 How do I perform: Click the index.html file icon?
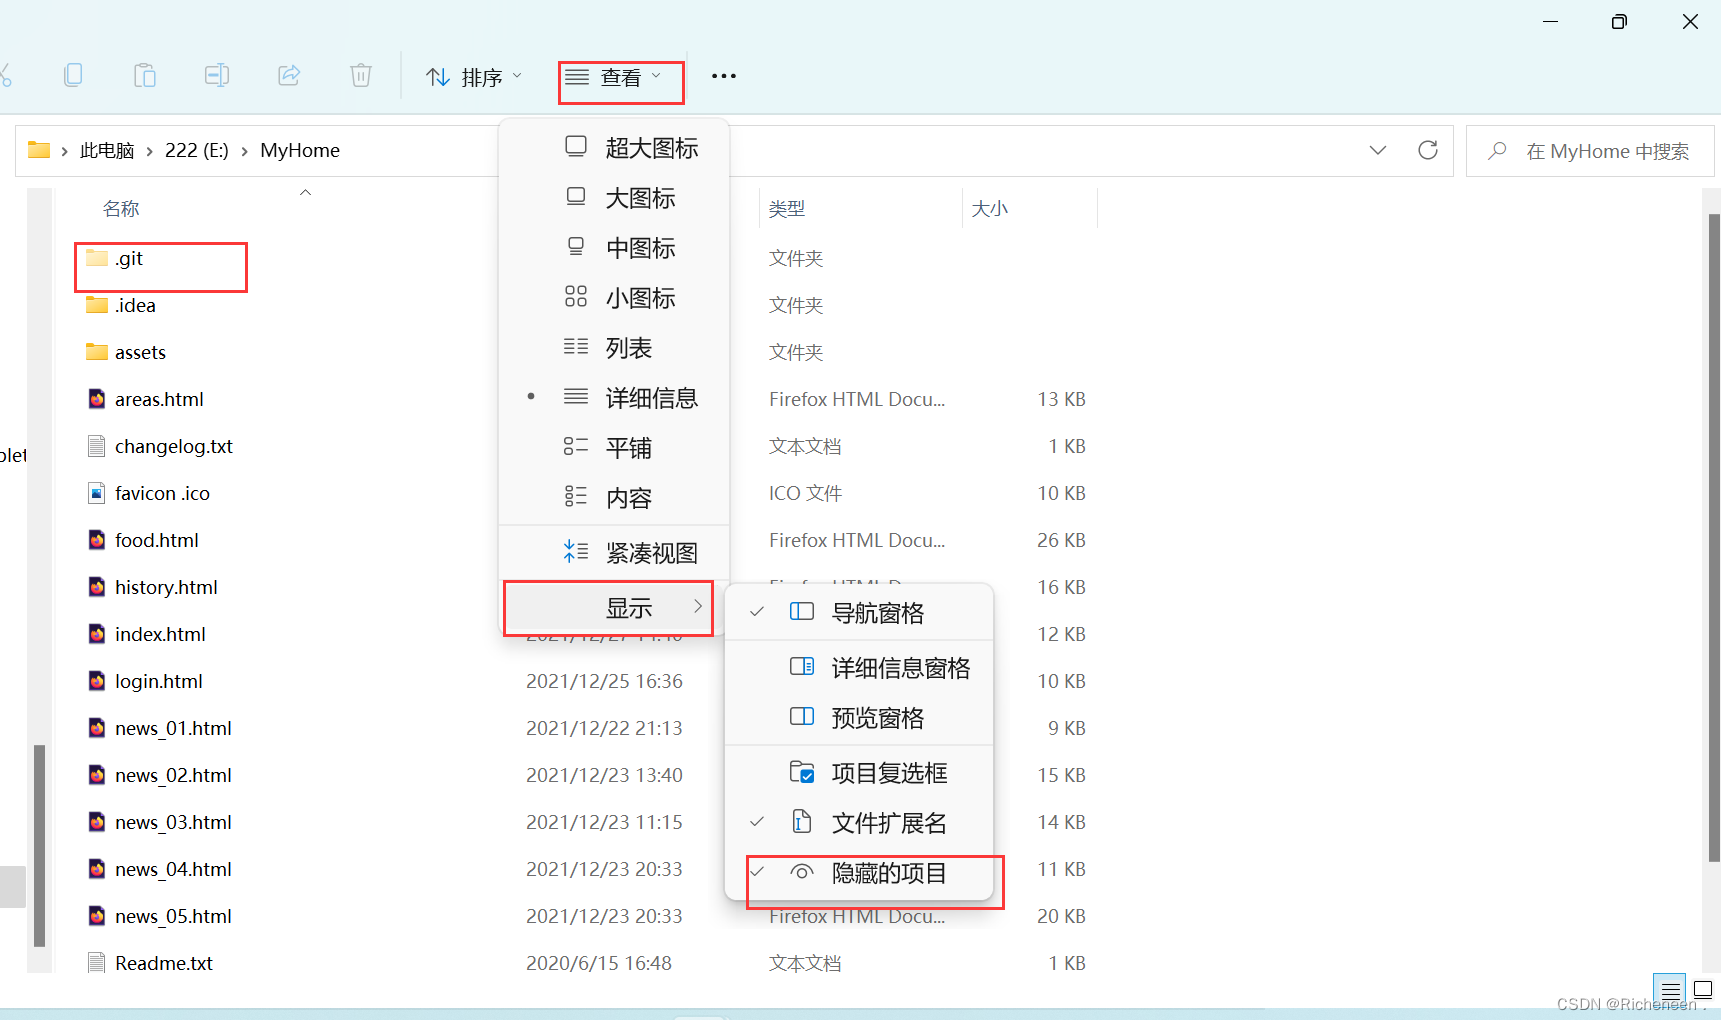pos(97,634)
